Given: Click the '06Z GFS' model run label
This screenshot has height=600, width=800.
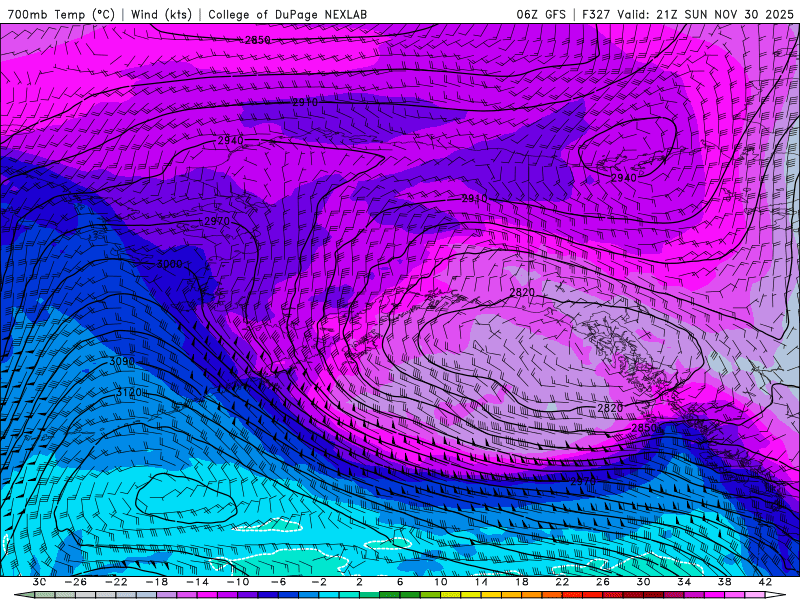Looking at the screenshot, I should (541, 14).
